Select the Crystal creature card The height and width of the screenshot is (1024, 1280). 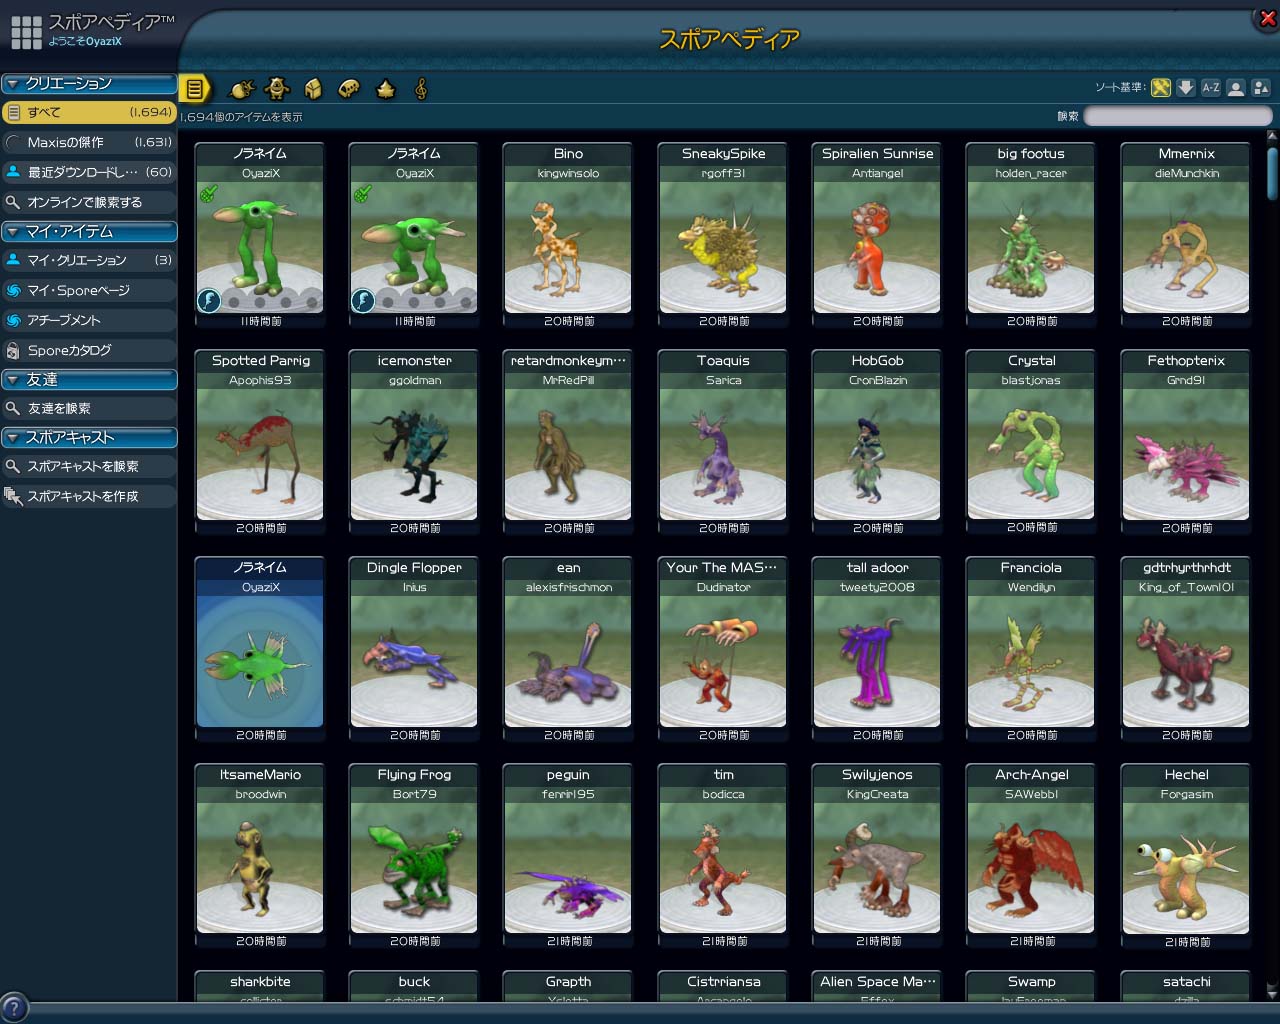(x=1031, y=442)
